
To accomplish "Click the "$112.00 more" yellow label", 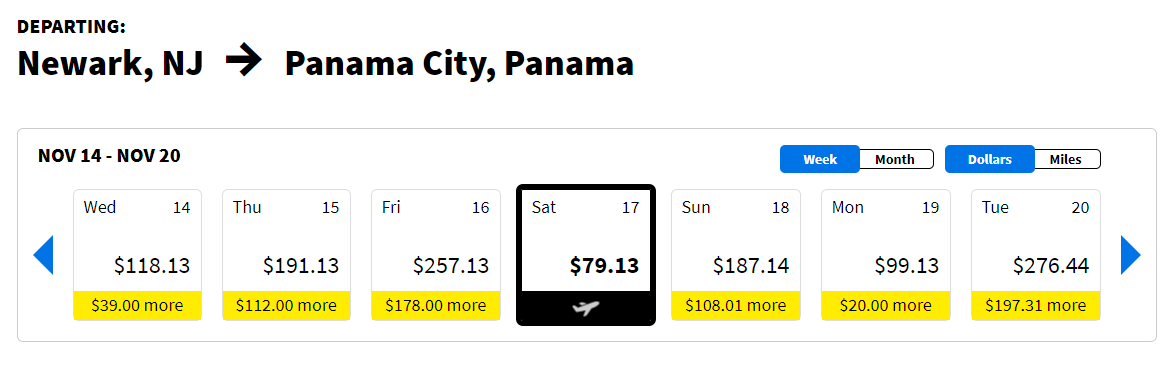I will 286,305.
